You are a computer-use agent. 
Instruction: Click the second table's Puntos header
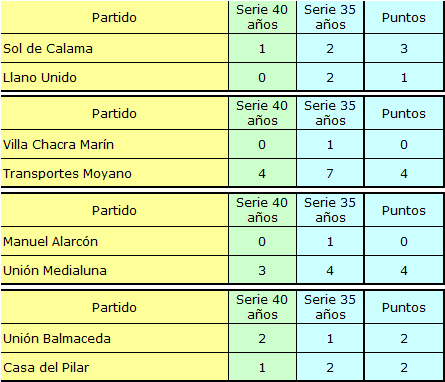(x=404, y=114)
